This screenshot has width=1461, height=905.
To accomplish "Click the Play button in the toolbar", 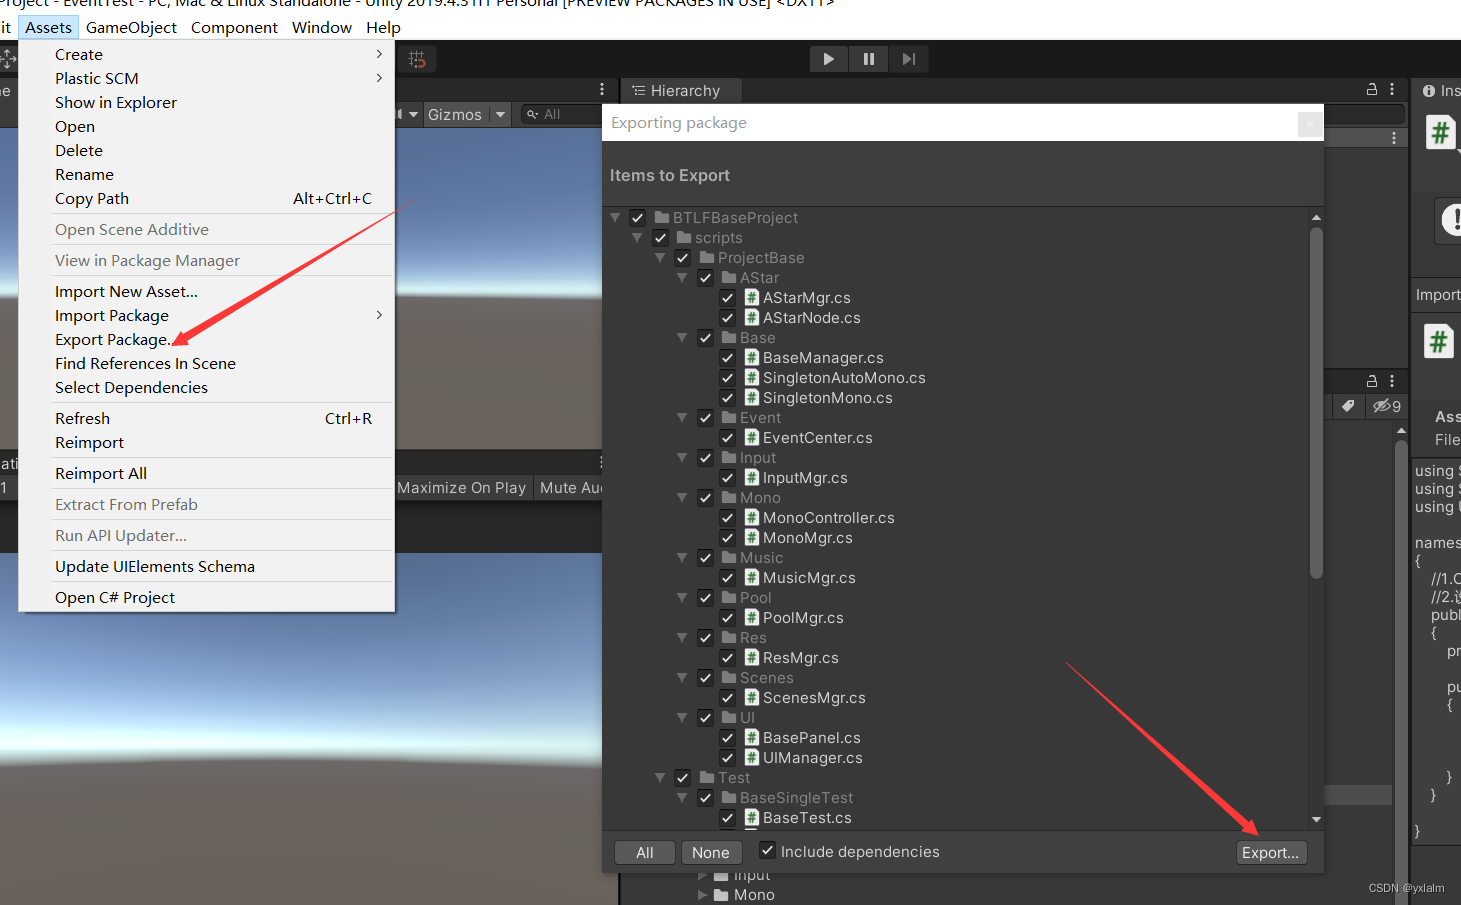I will click(828, 59).
